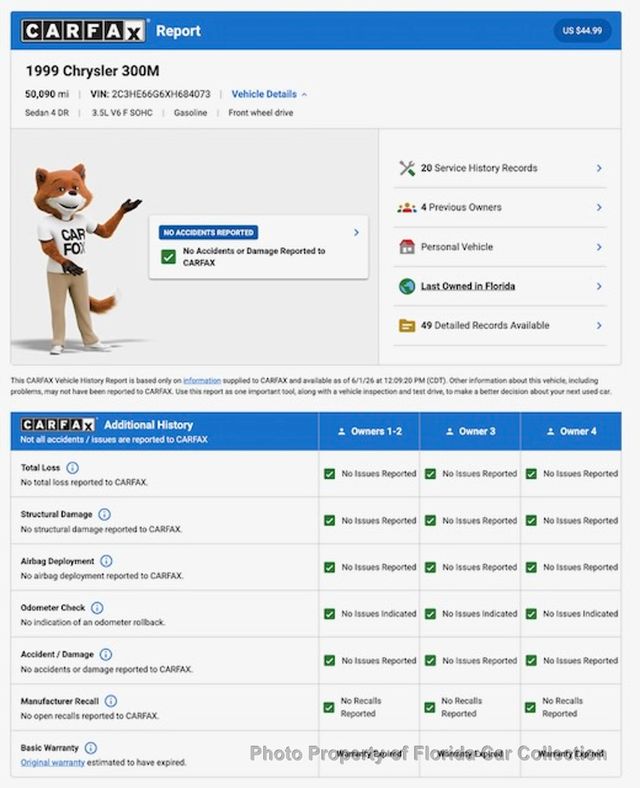The width and height of the screenshot is (640, 788).
Task: Open the Odometer Check info icon
Action: 97,608
